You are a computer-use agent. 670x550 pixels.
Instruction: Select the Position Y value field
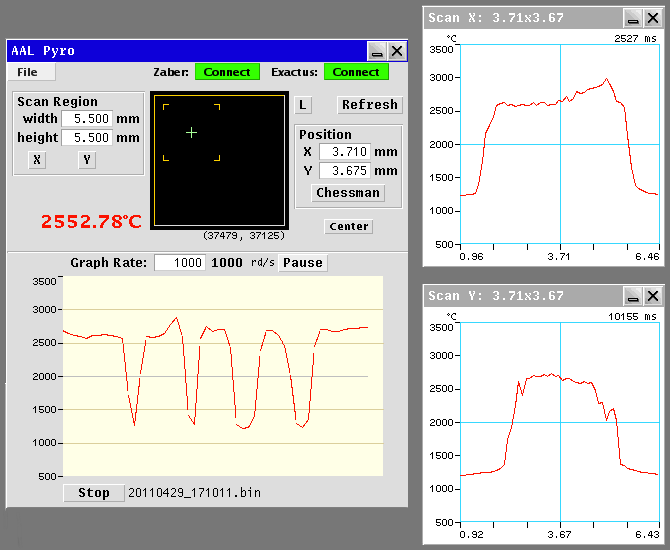345,171
